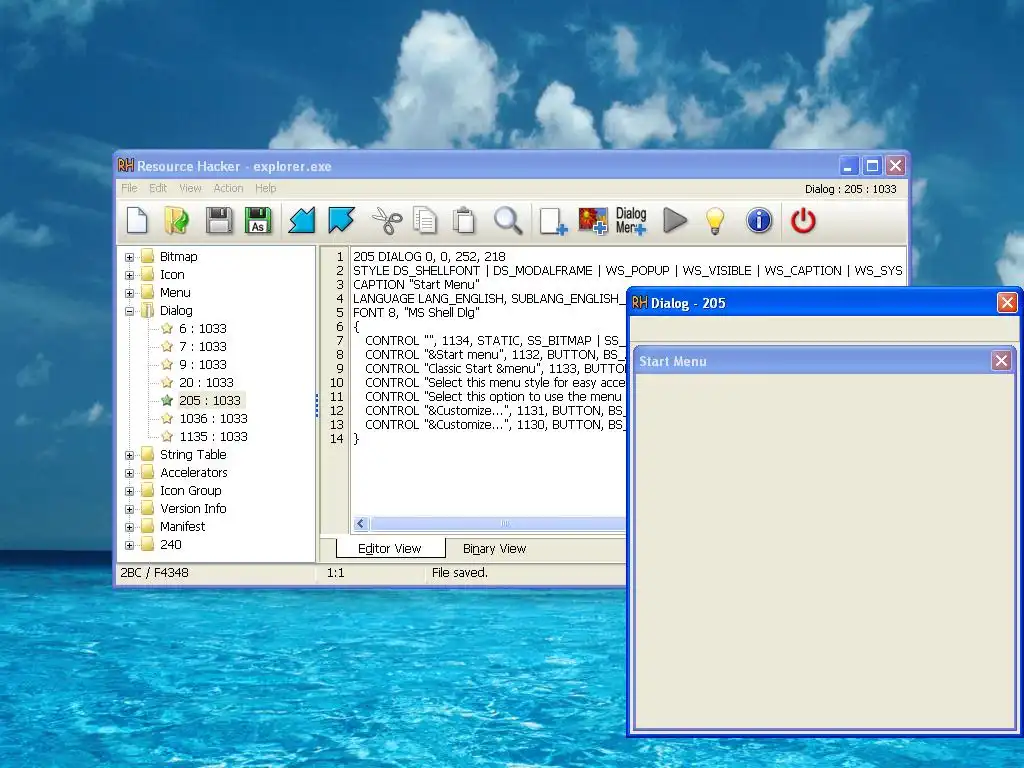
Task: Click the green Save As floppy icon
Action: pyautogui.click(x=258, y=220)
